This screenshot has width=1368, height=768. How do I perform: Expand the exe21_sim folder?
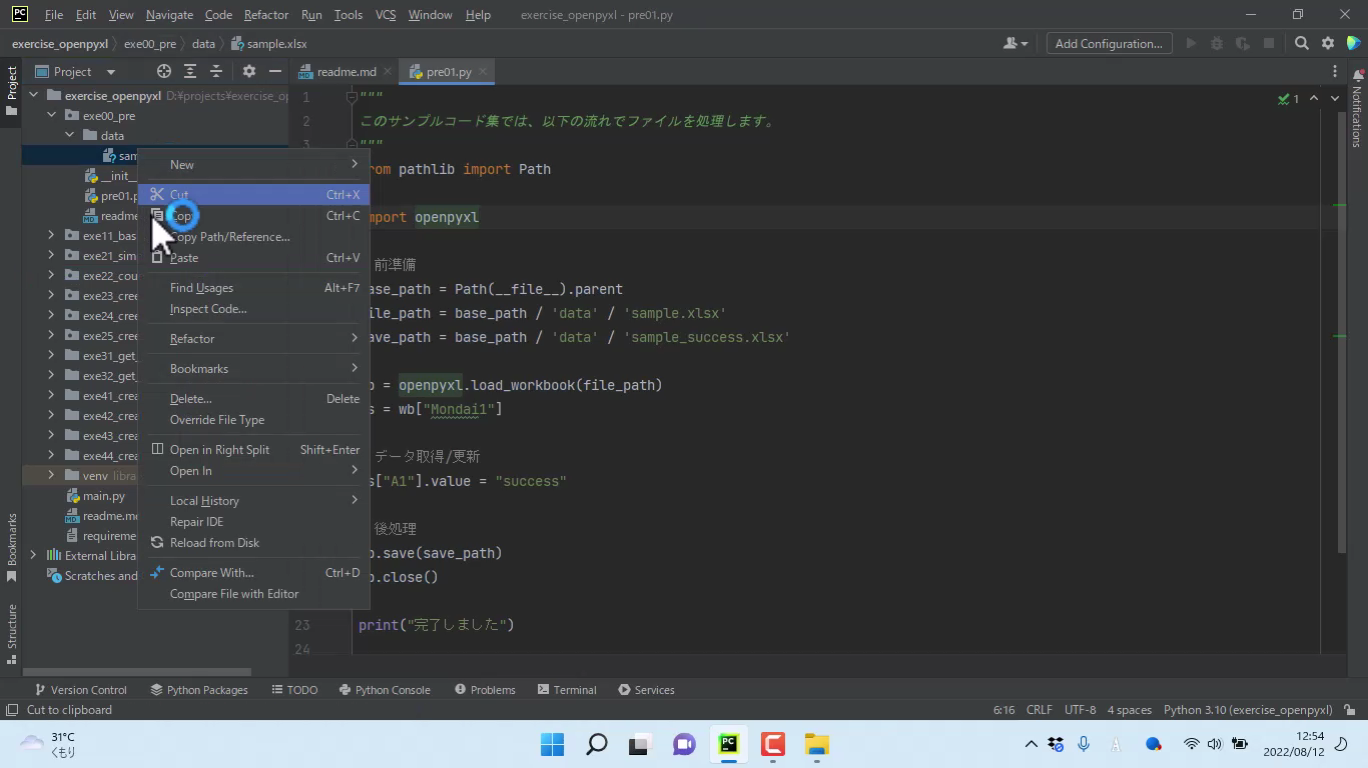pos(51,255)
